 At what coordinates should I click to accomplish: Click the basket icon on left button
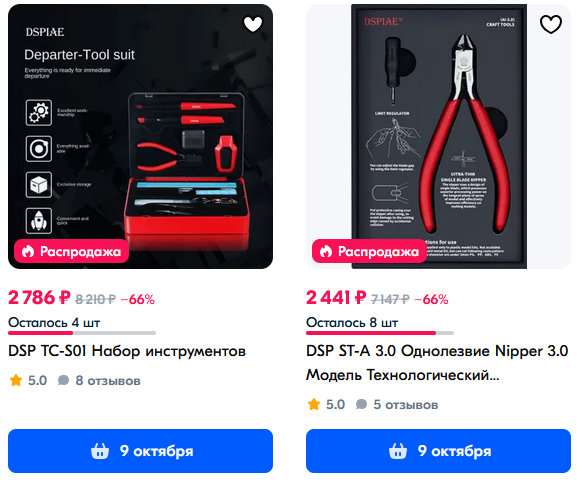pos(100,451)
